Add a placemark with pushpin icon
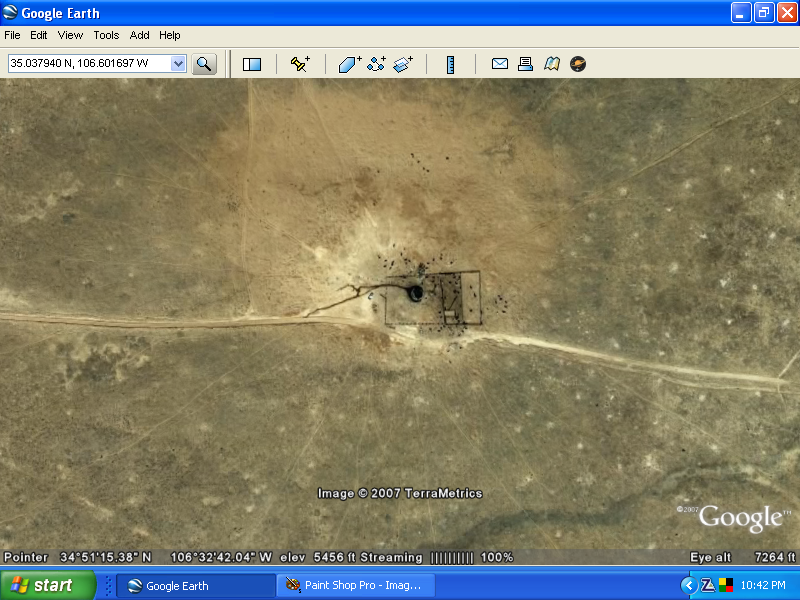 300,64
